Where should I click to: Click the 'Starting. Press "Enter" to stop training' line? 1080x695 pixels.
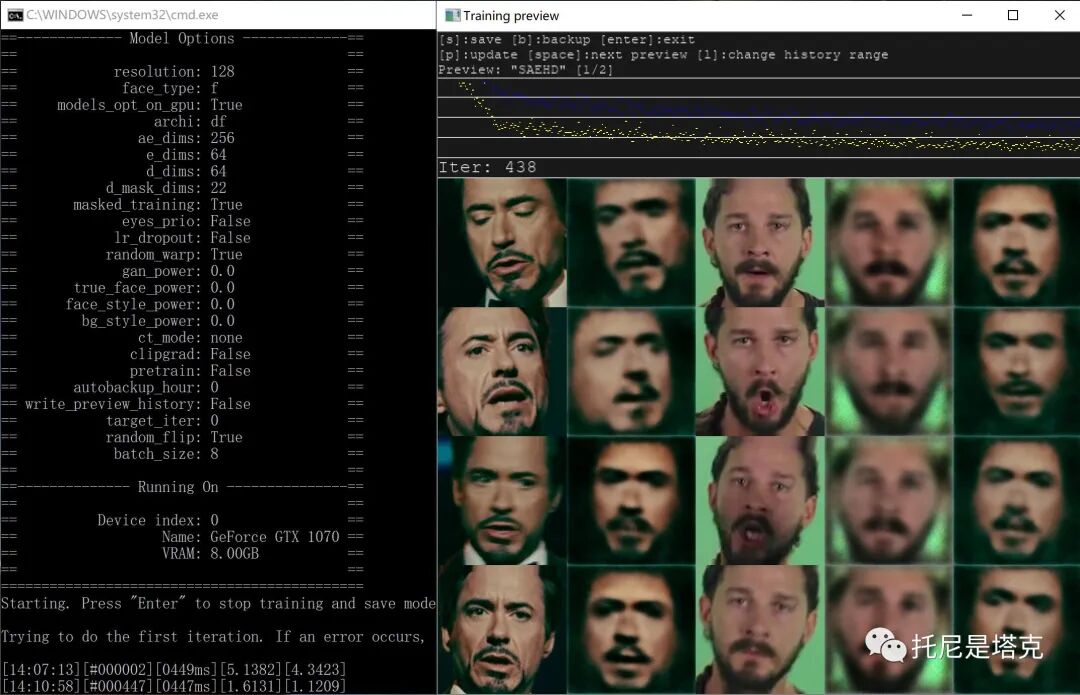pos(218,603)
